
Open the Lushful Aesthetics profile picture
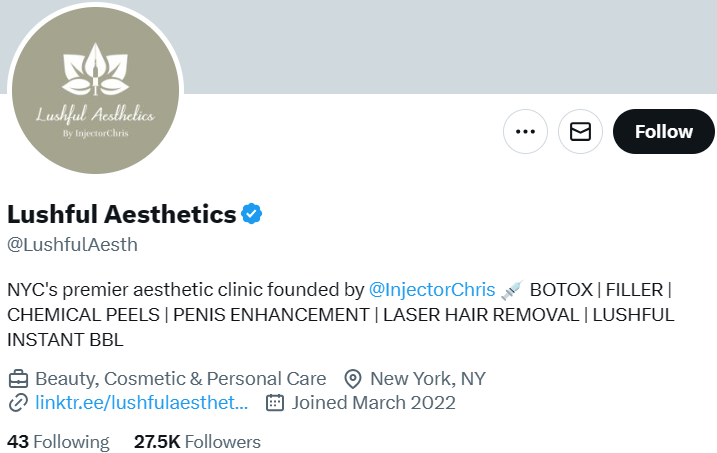96,90
